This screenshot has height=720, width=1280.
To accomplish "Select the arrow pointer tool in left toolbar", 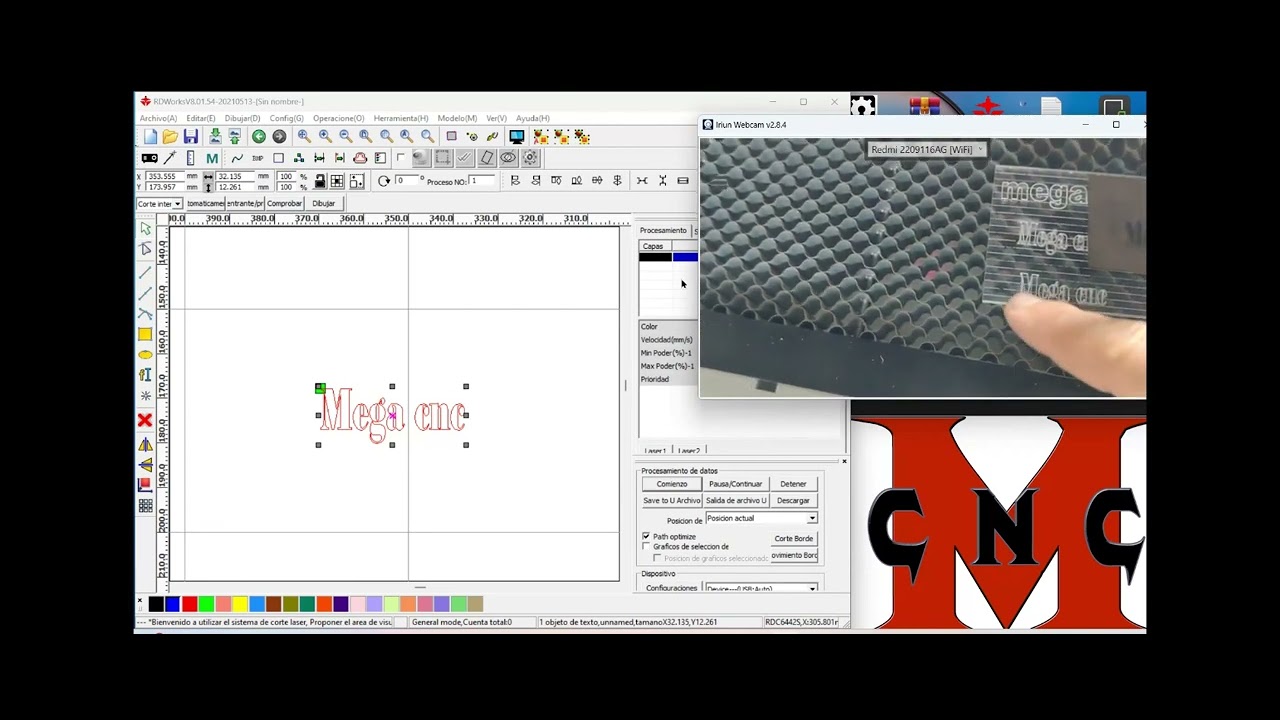I will [x=145, y=229].
